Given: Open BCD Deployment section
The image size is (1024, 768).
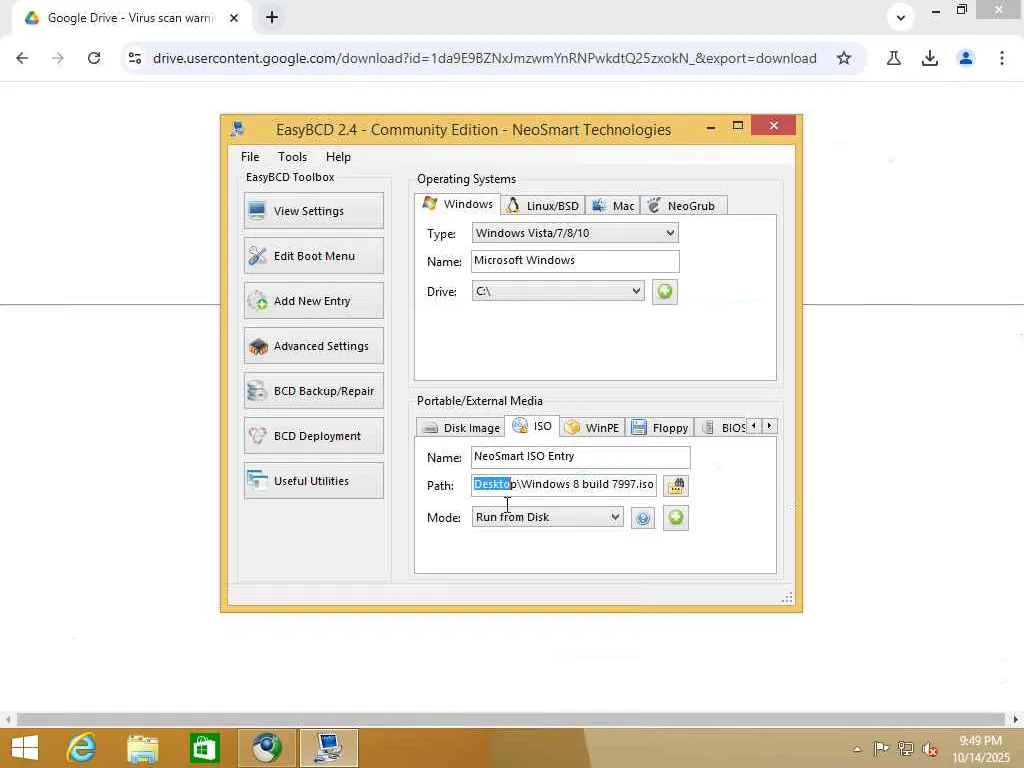Looking at the screenshot, I should (x=313, y=436).
